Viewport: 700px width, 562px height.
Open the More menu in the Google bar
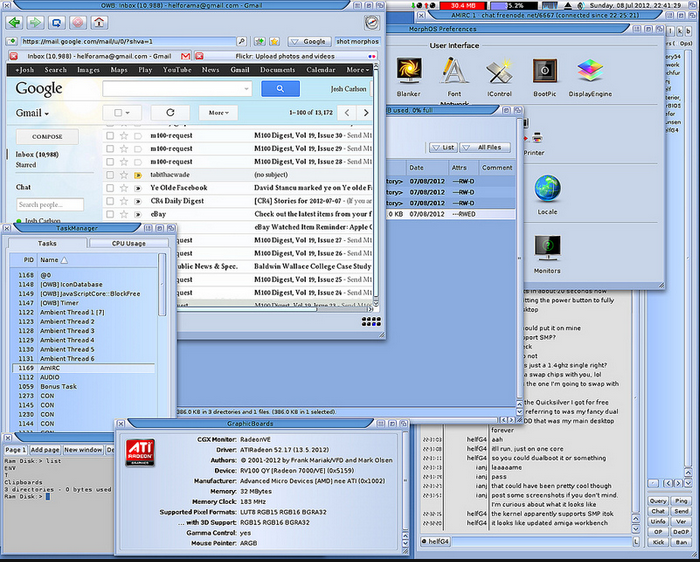pyautogui.click(x=358, y=70)
